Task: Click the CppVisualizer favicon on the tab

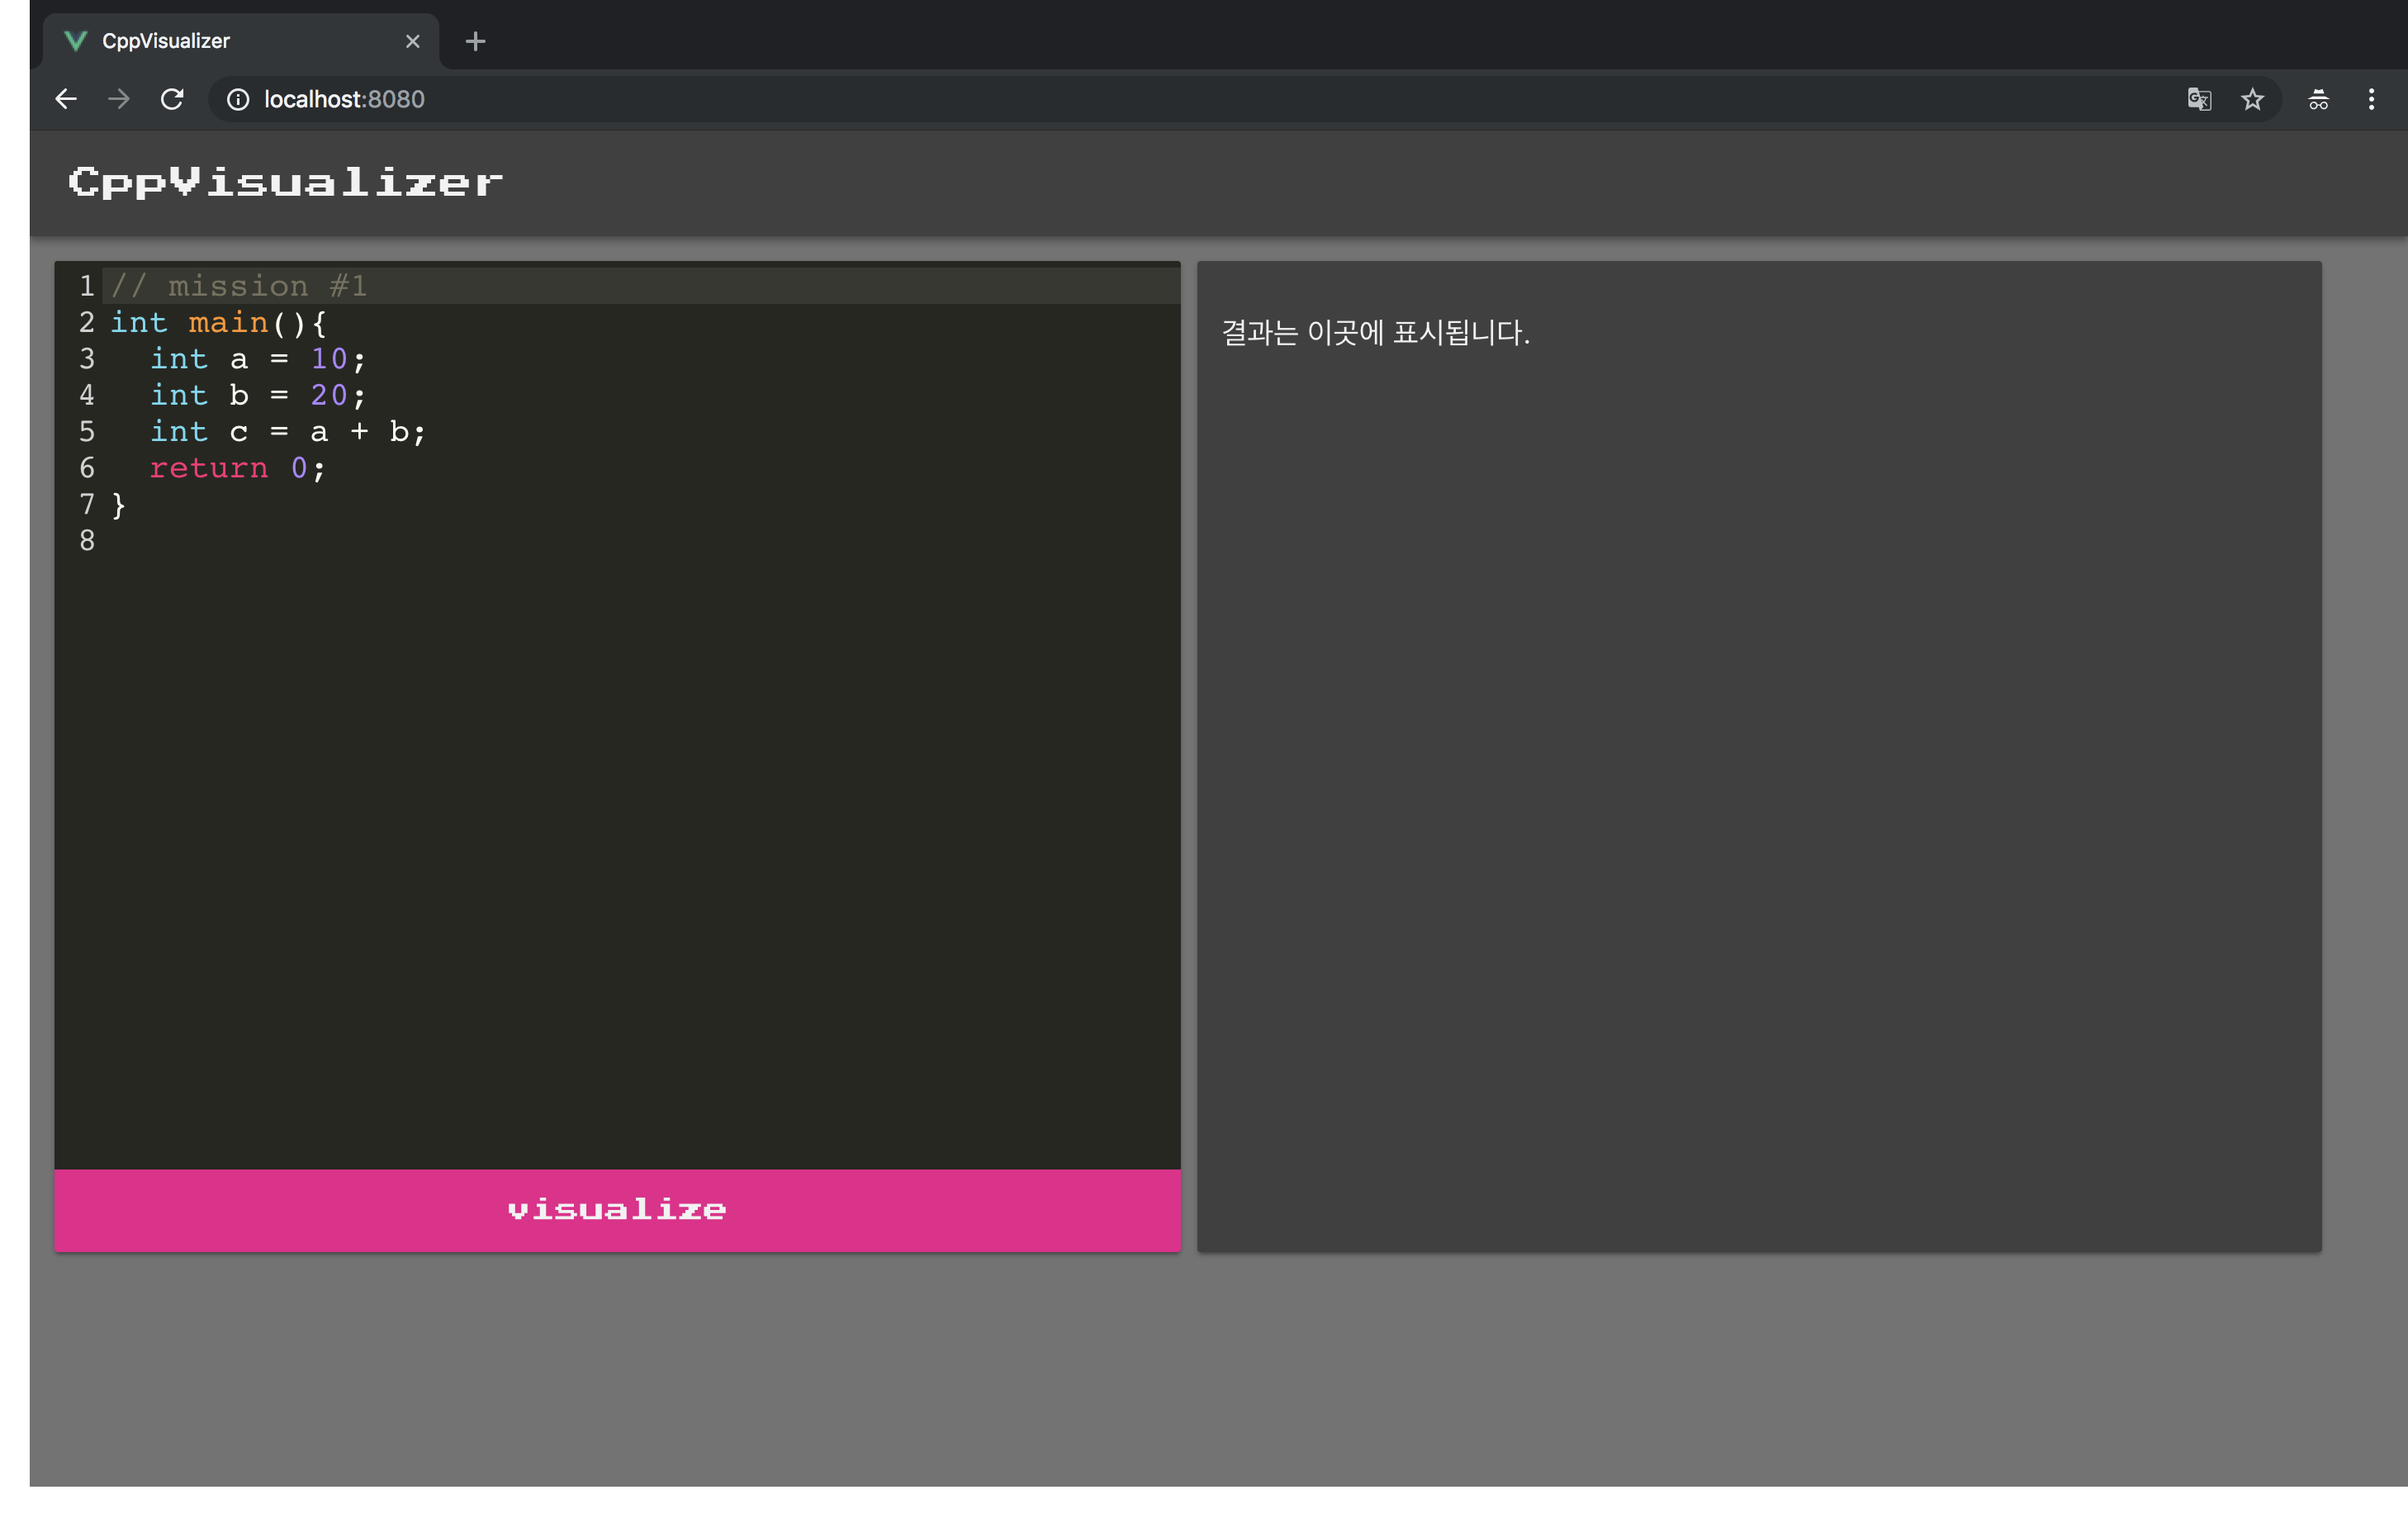Action: click(76, 41)
